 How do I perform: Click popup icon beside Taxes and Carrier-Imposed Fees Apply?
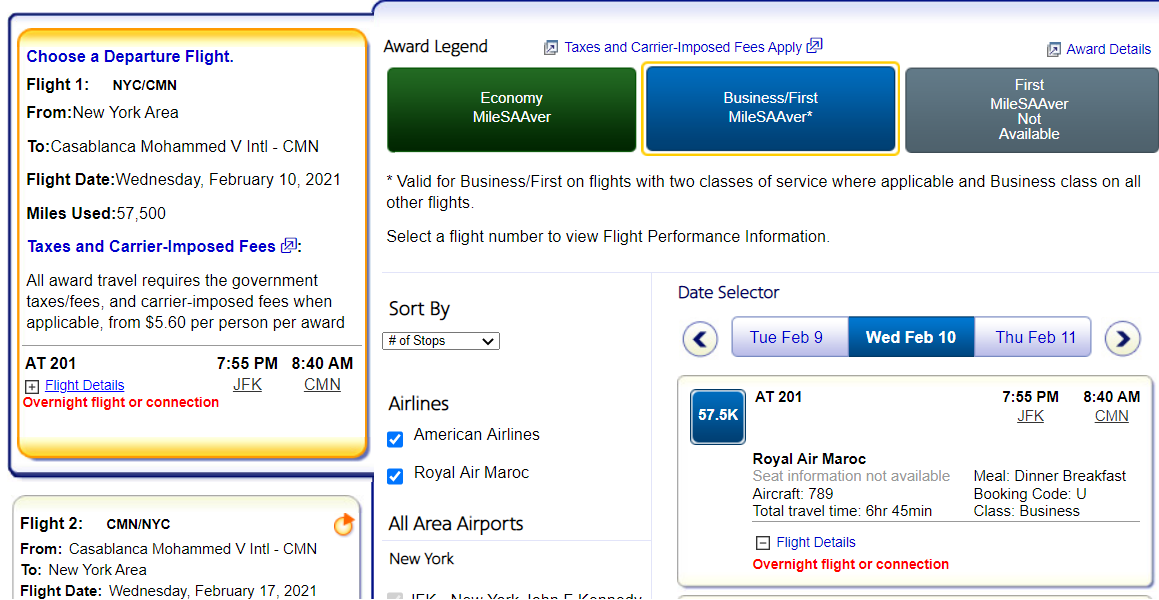point(815,46)
